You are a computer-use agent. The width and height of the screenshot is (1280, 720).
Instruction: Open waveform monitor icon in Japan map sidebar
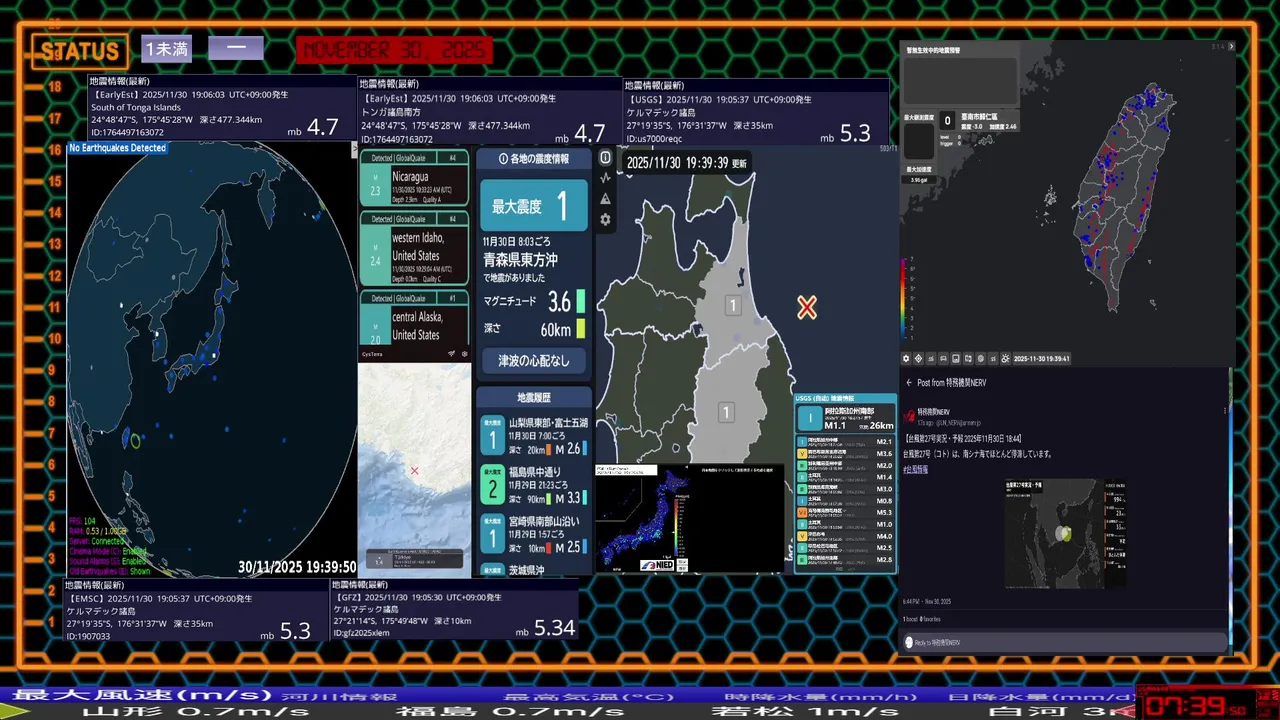(x=605, y=178)
